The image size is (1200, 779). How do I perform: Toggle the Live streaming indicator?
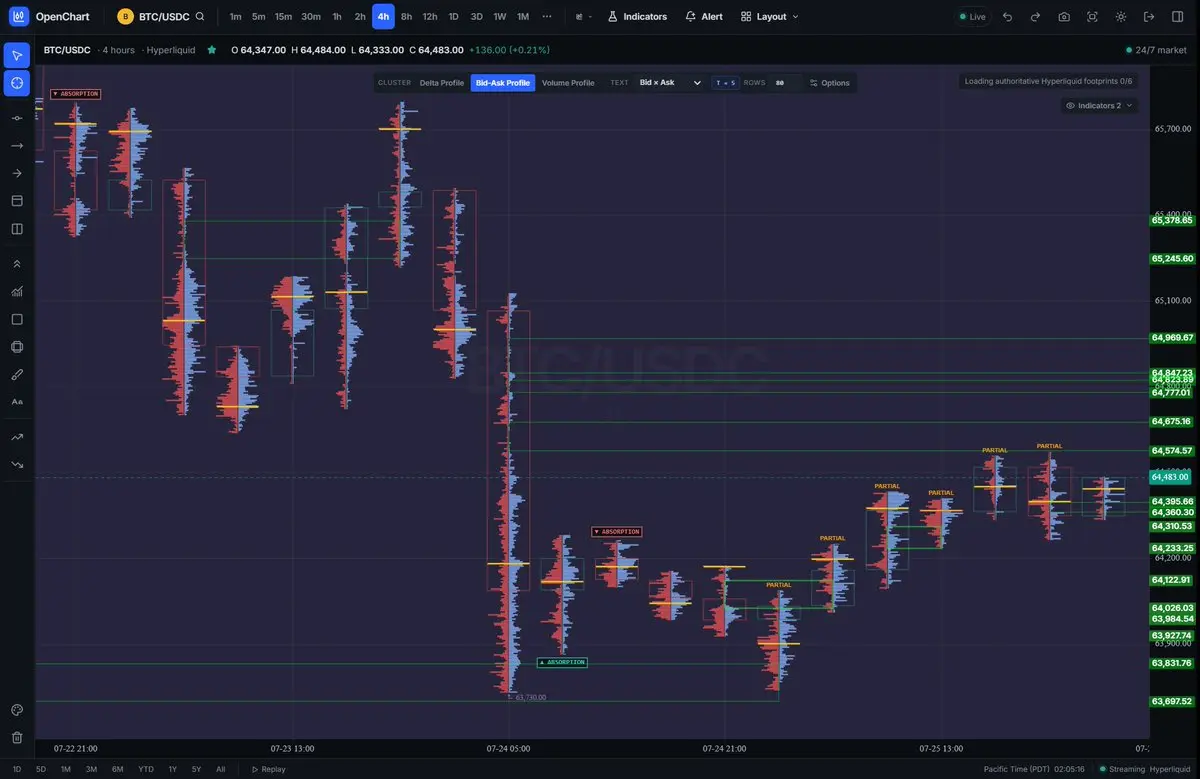971,16
